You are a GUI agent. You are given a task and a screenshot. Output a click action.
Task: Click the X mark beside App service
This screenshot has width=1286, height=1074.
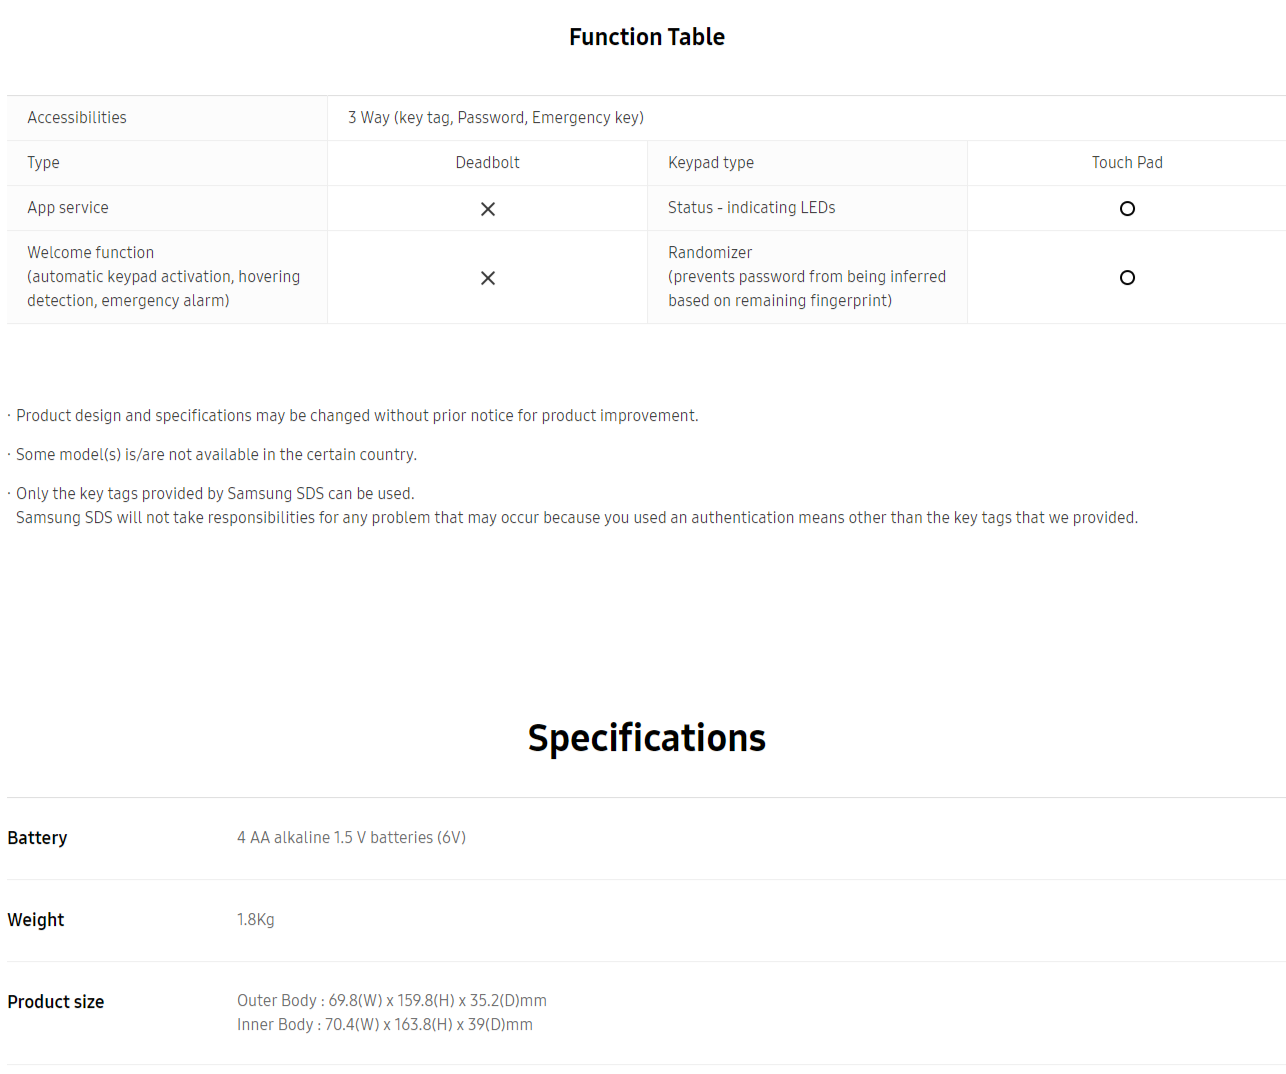click(x=488, y=209)
